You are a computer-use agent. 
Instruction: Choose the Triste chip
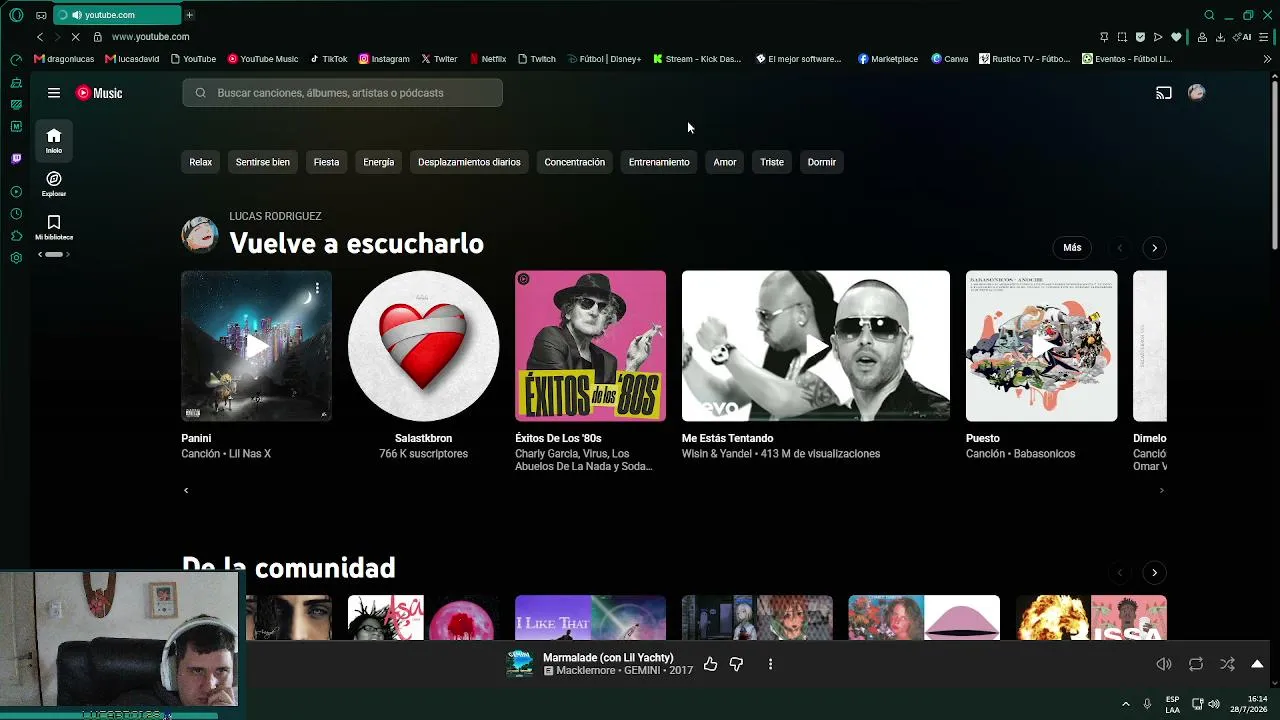772,162
